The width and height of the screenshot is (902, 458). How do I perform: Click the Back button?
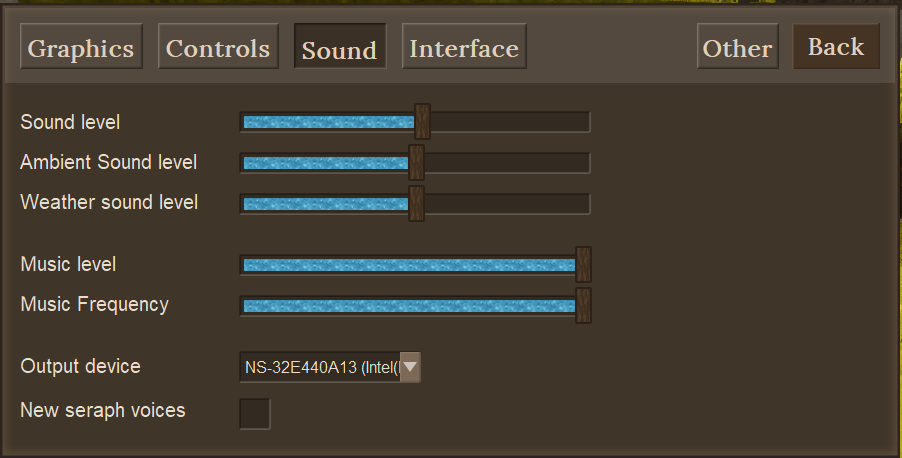(836, 47)
